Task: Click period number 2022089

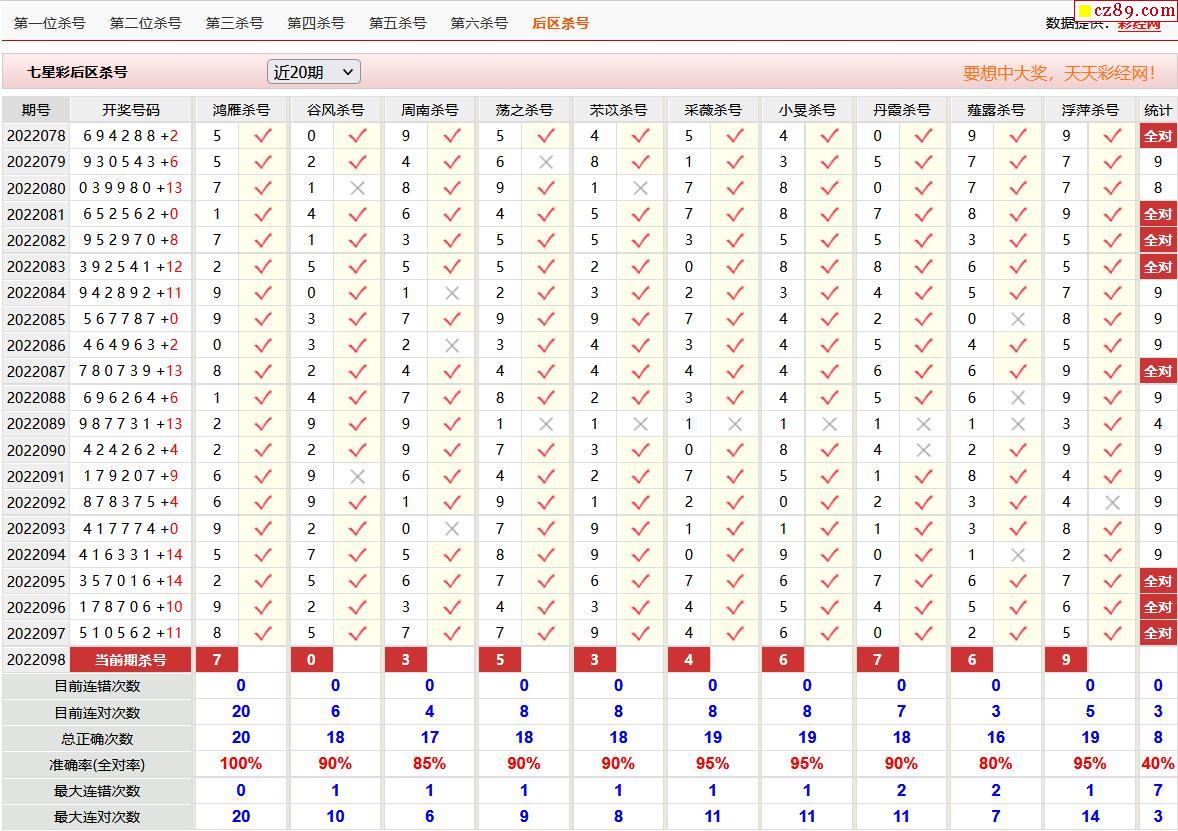Action: point(36,425)
